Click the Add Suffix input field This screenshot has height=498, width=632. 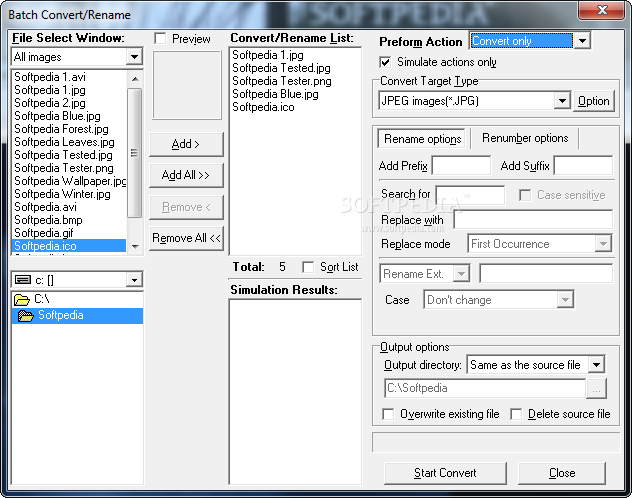pyautogui.click(x=583, y=166)
